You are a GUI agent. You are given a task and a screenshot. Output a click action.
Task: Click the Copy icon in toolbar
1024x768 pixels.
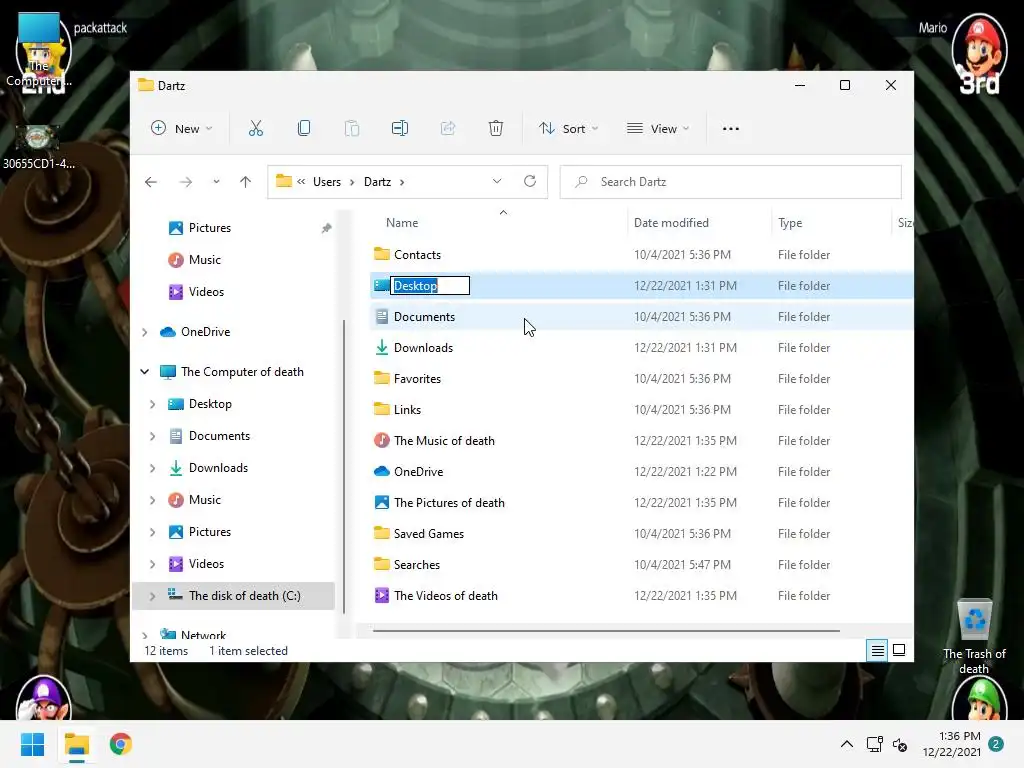click(x=304, y=129)
